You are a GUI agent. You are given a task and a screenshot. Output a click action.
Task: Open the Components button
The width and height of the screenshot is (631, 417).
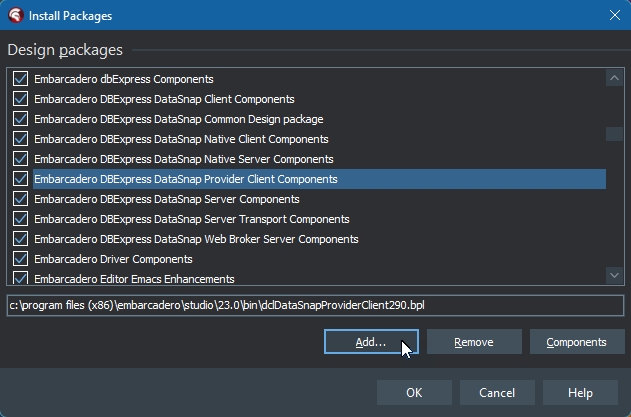(577, 342)
